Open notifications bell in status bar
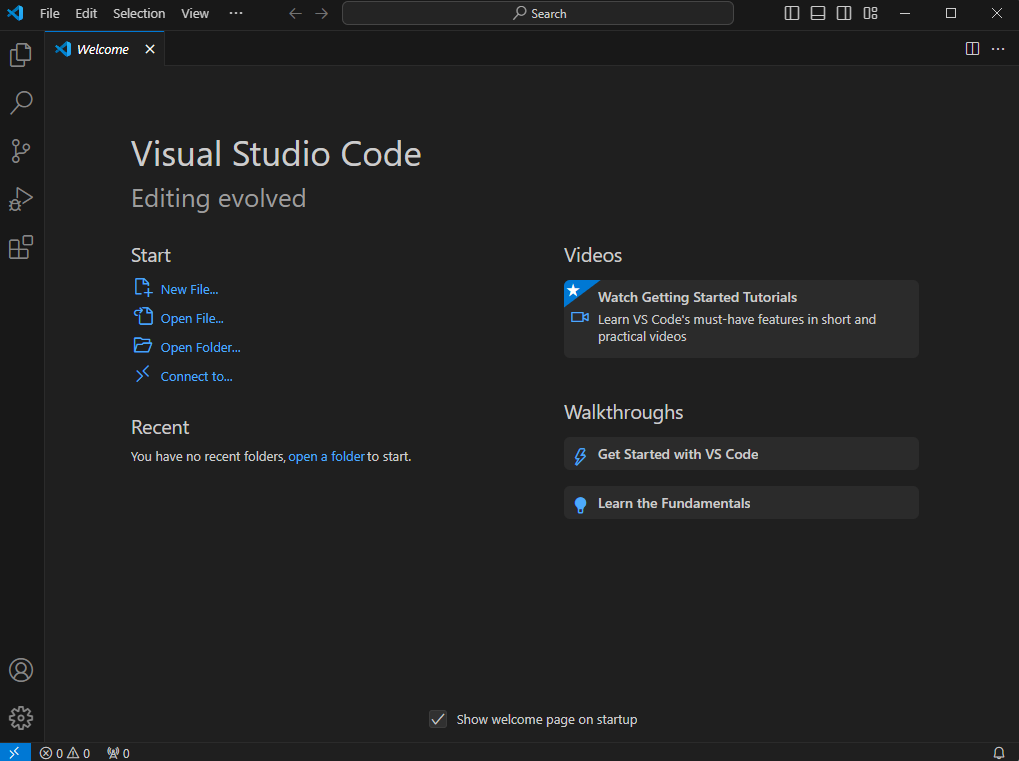 pyautogui.click(x=999, y=753)
